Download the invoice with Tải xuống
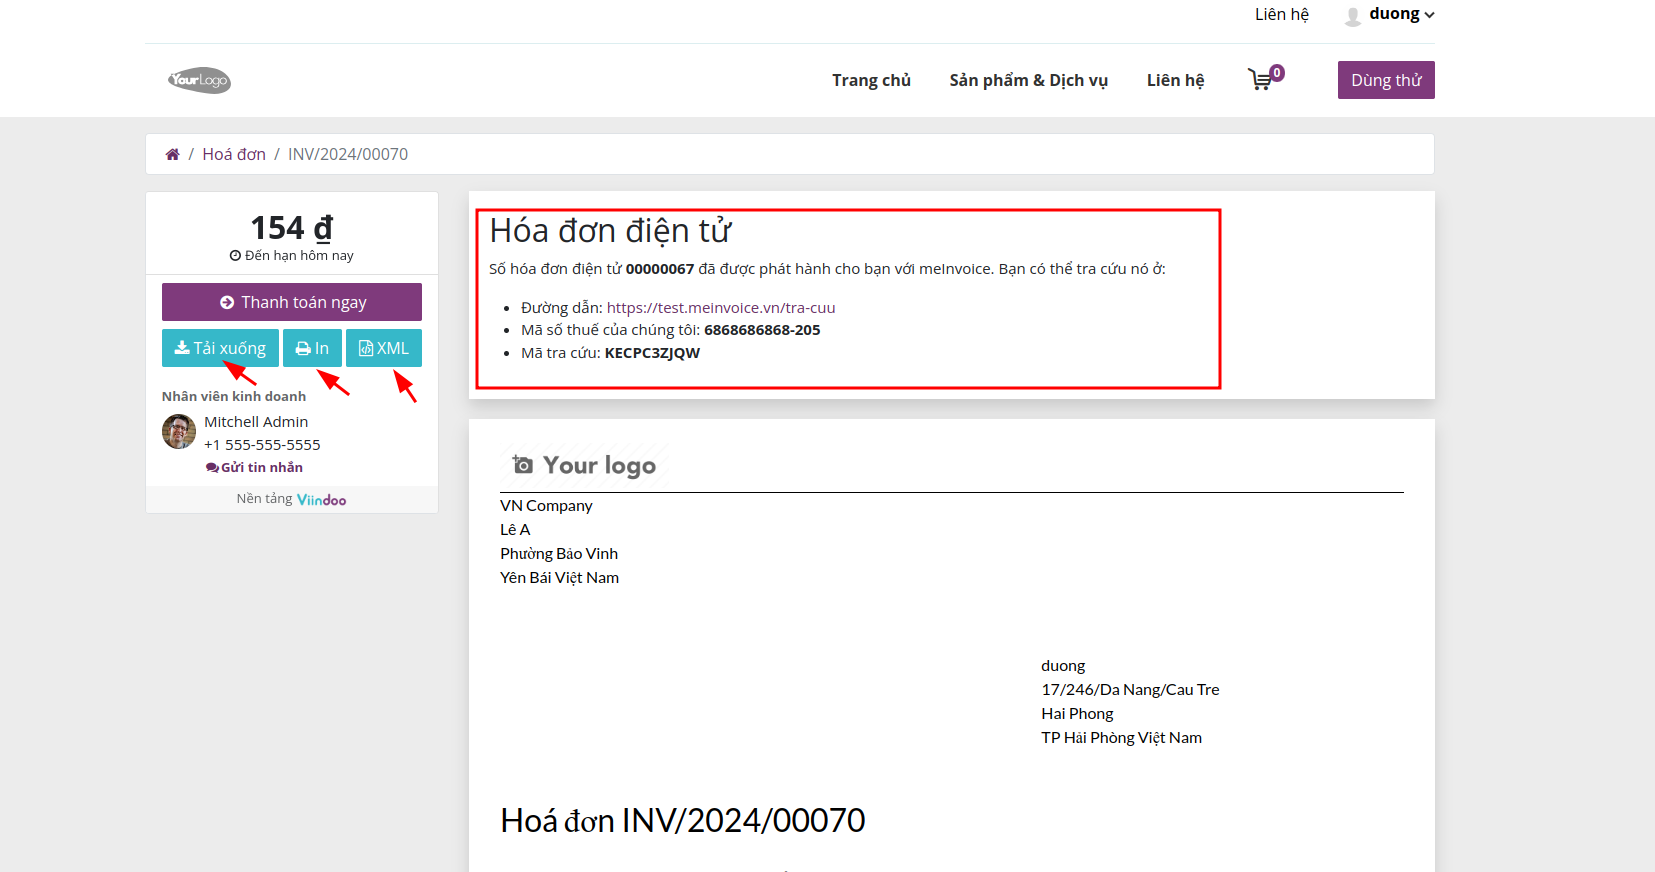1655x872 pixels. pyautogui.click(x=220, y=348)
